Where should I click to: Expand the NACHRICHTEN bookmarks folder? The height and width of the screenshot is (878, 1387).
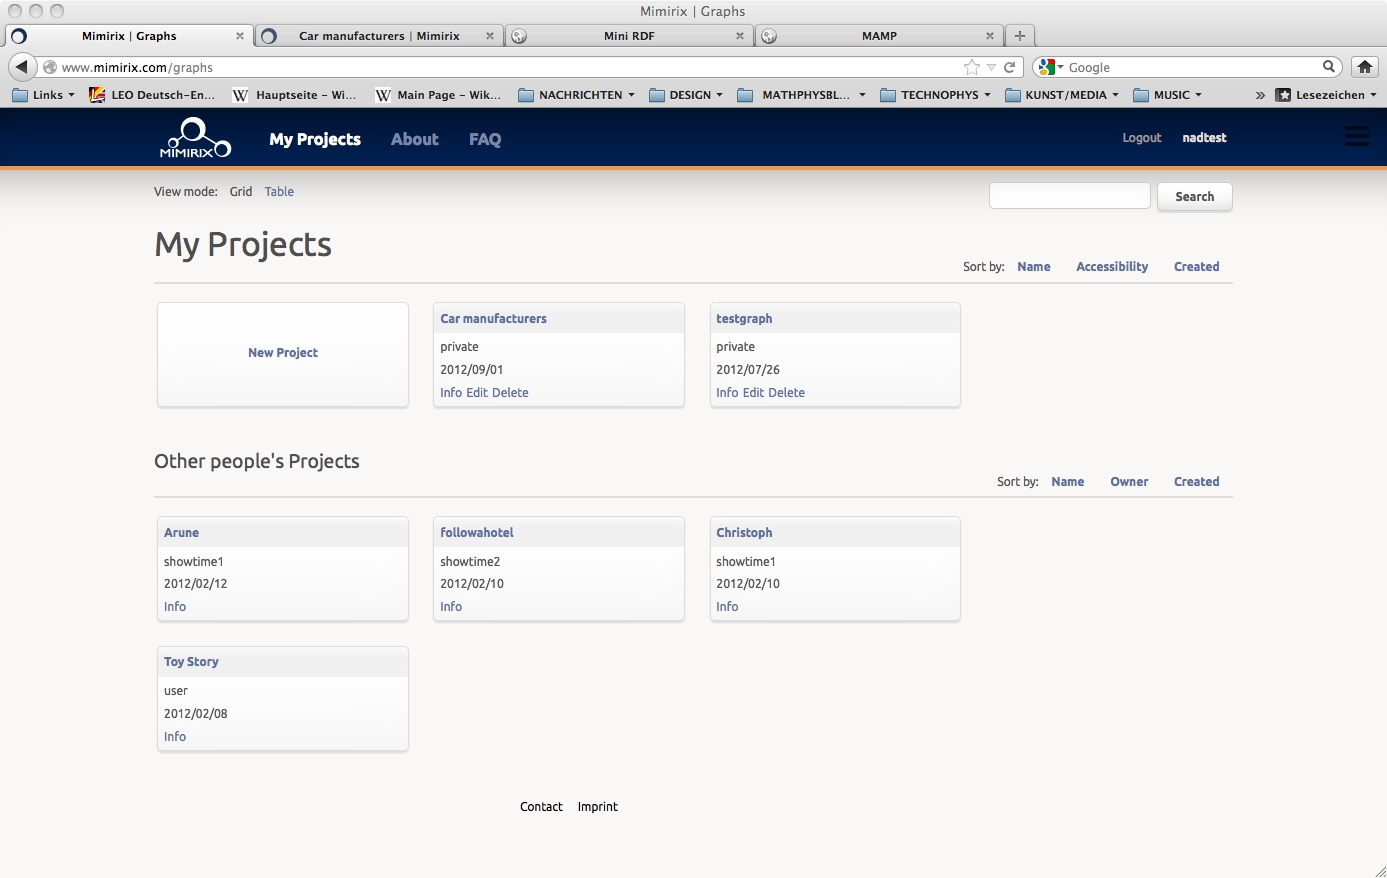coord(578,95)
